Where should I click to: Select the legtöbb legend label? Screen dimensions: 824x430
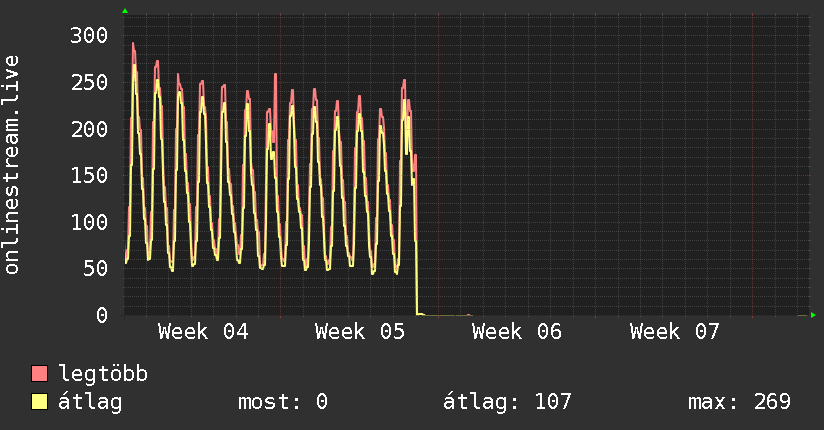pyautogui.click(x=103, y=374)
